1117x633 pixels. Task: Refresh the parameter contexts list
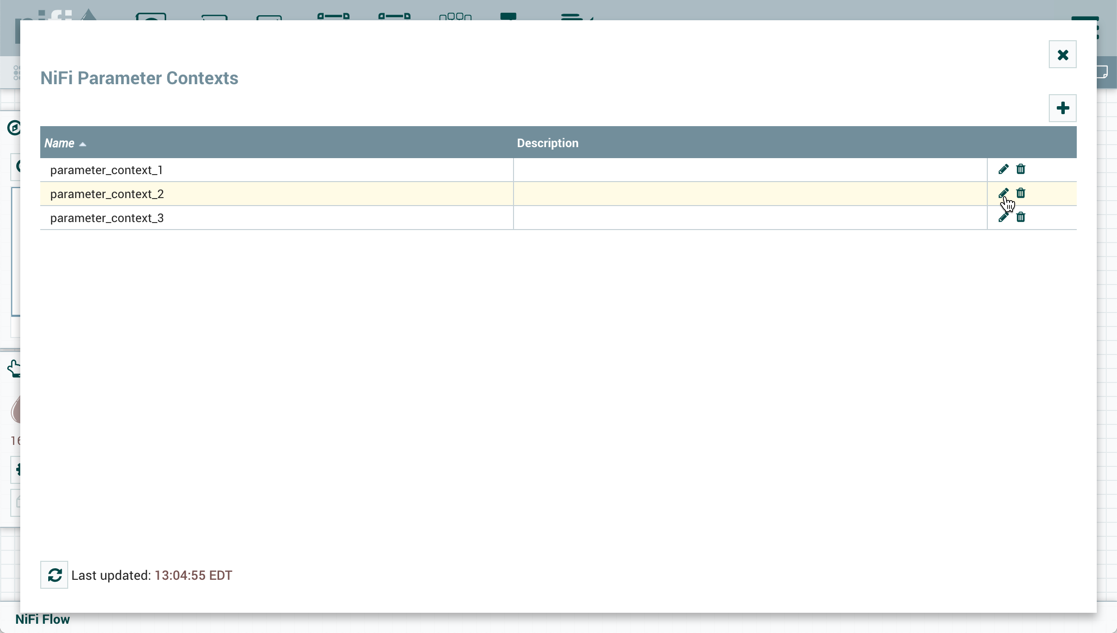click(x=54, y=575)
